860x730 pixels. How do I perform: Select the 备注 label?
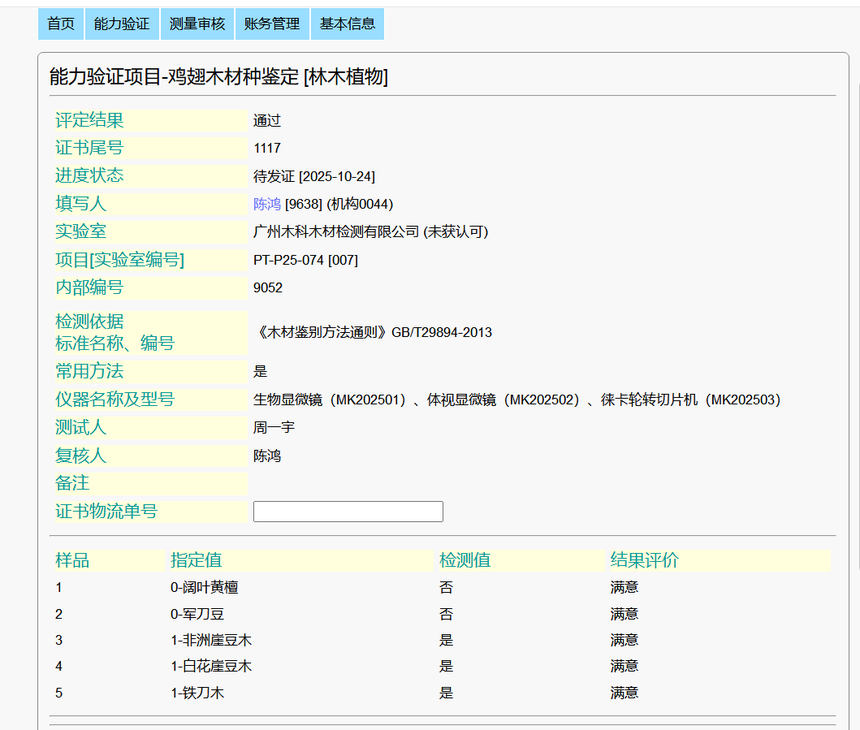coord(72,483)
